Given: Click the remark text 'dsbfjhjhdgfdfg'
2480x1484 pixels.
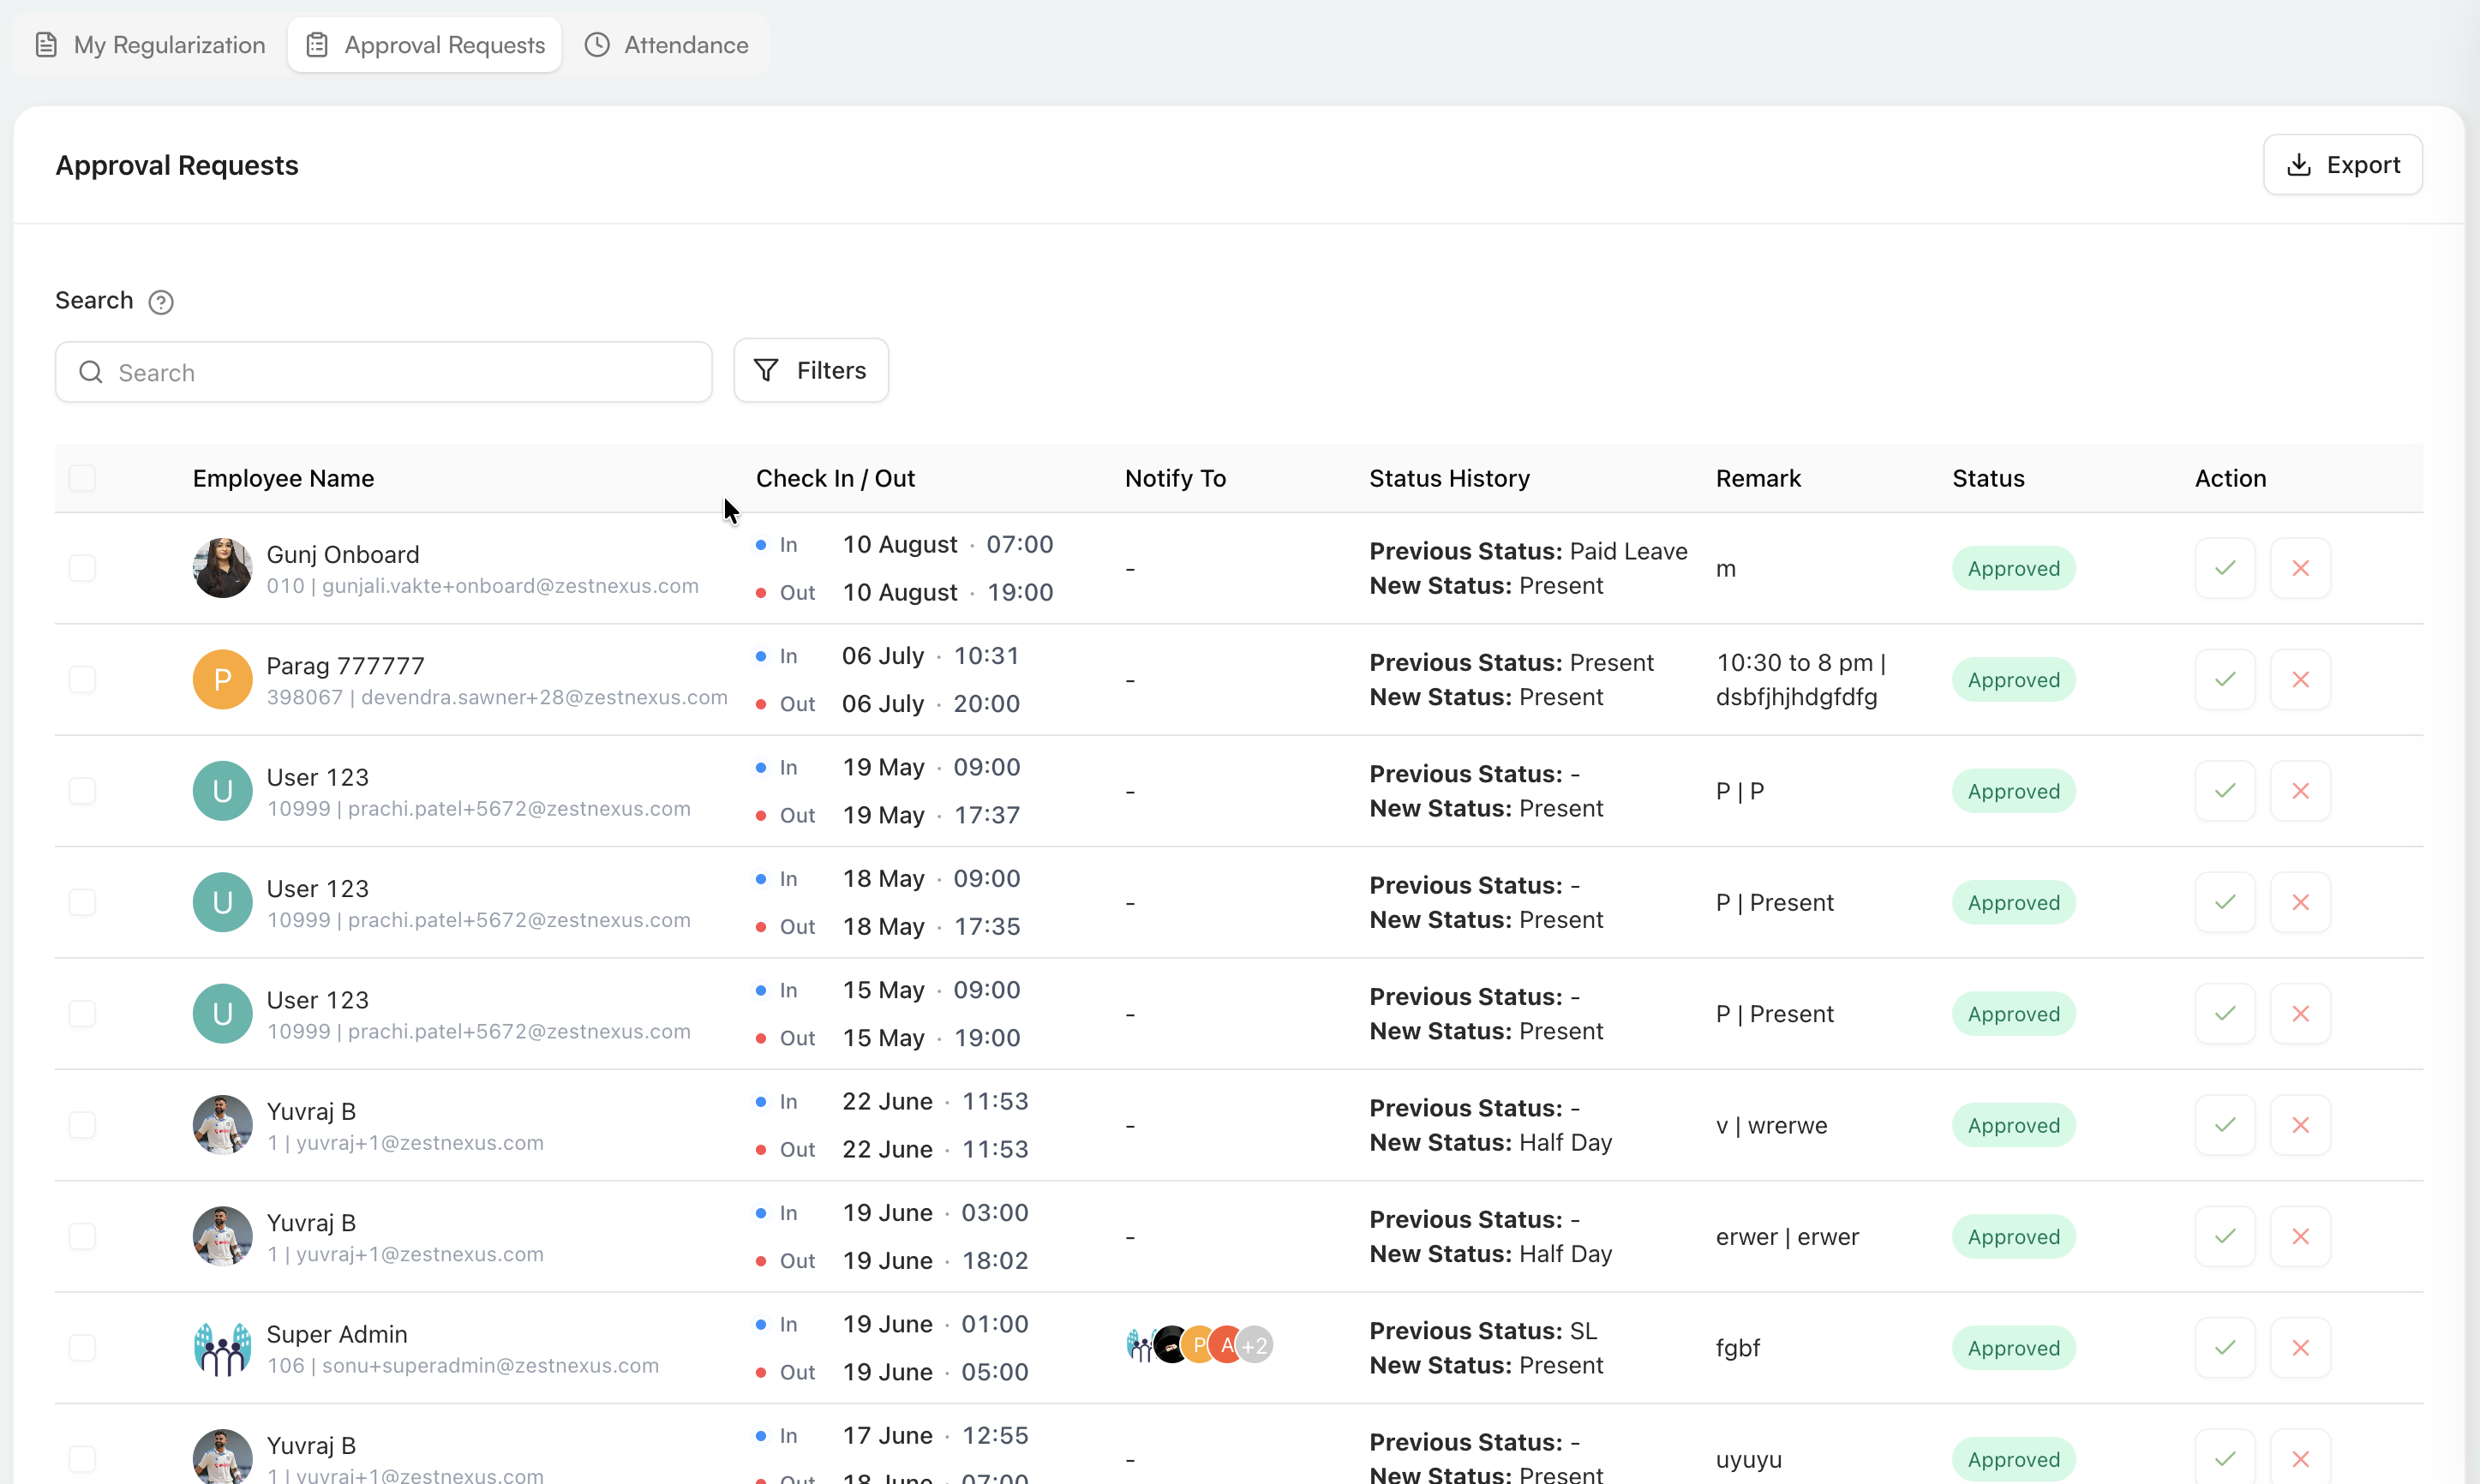Looking at the screenshot, I should pos(1796,697).
